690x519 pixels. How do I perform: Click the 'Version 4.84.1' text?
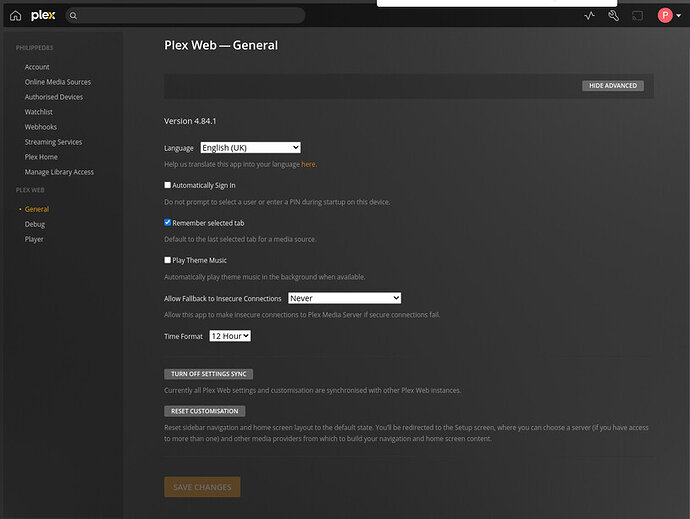point(190,121)
